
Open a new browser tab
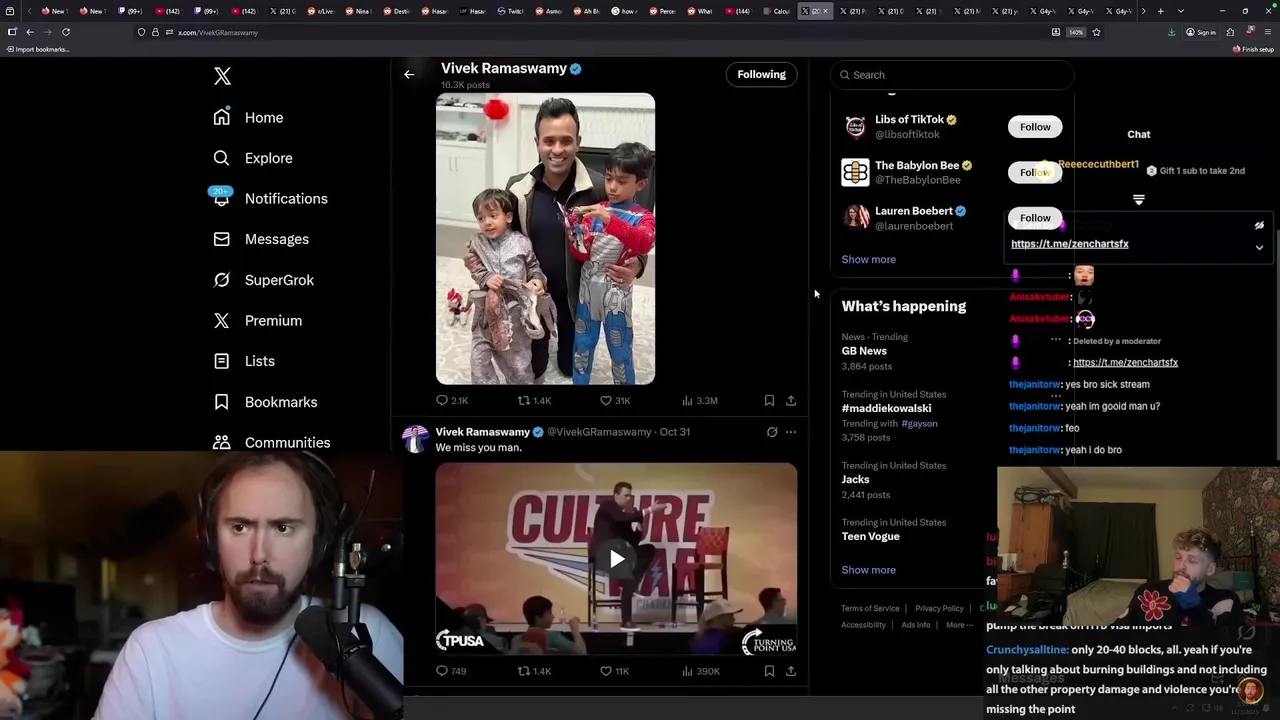tap(1160, 11)
